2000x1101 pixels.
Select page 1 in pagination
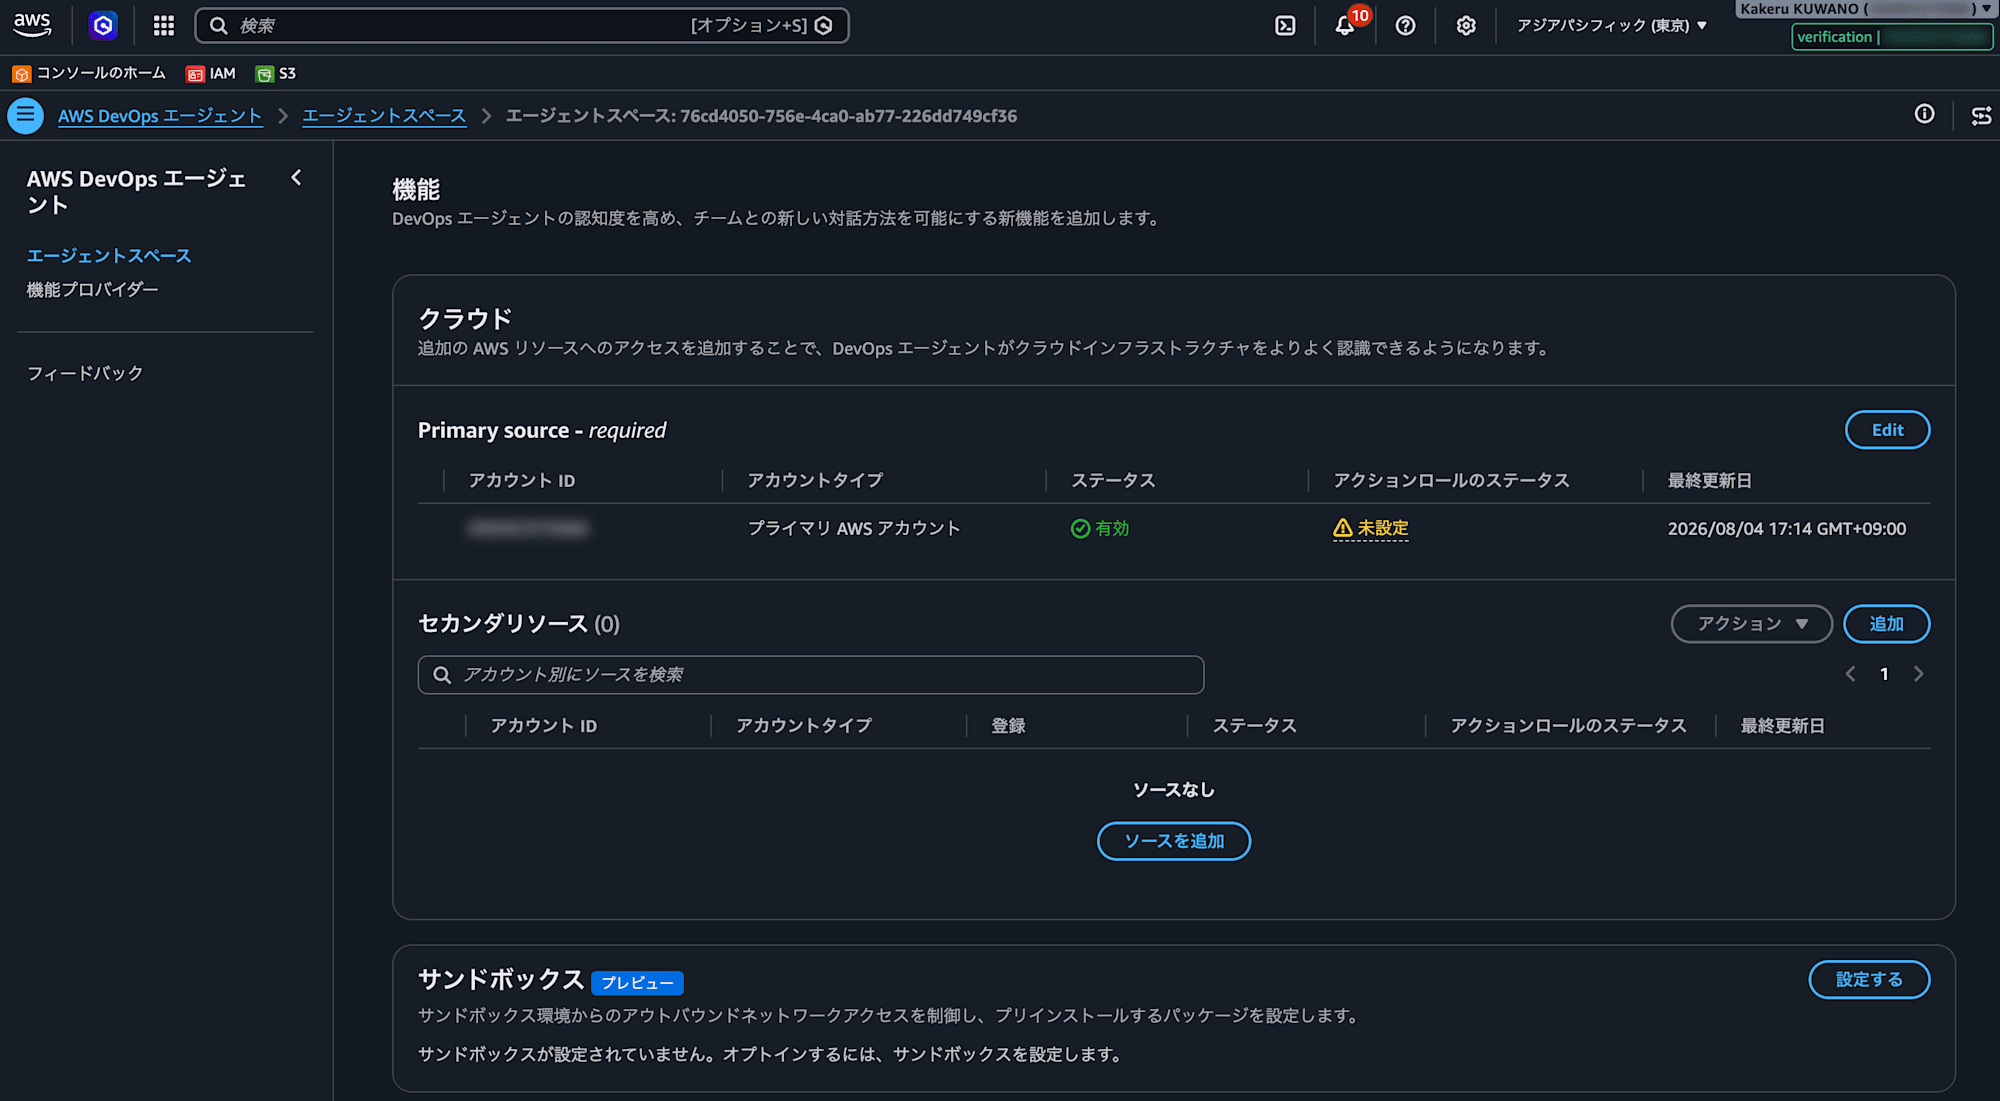pyautogui.click(x=1884, y=674)
